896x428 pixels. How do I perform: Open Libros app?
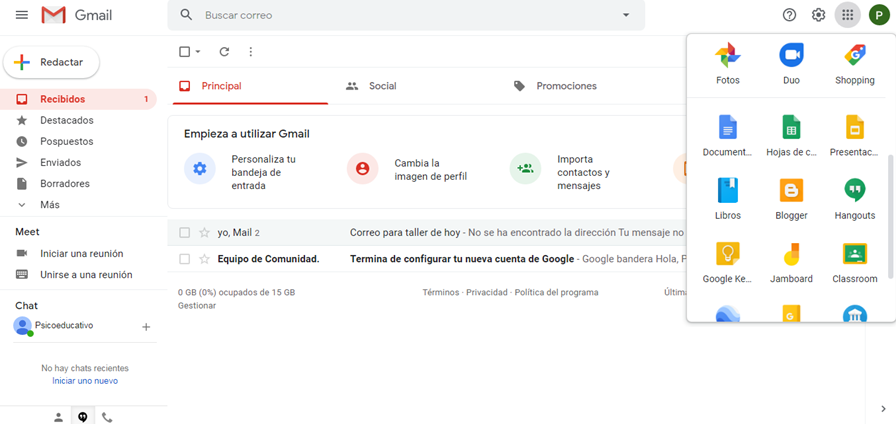(x=727, y=199)
